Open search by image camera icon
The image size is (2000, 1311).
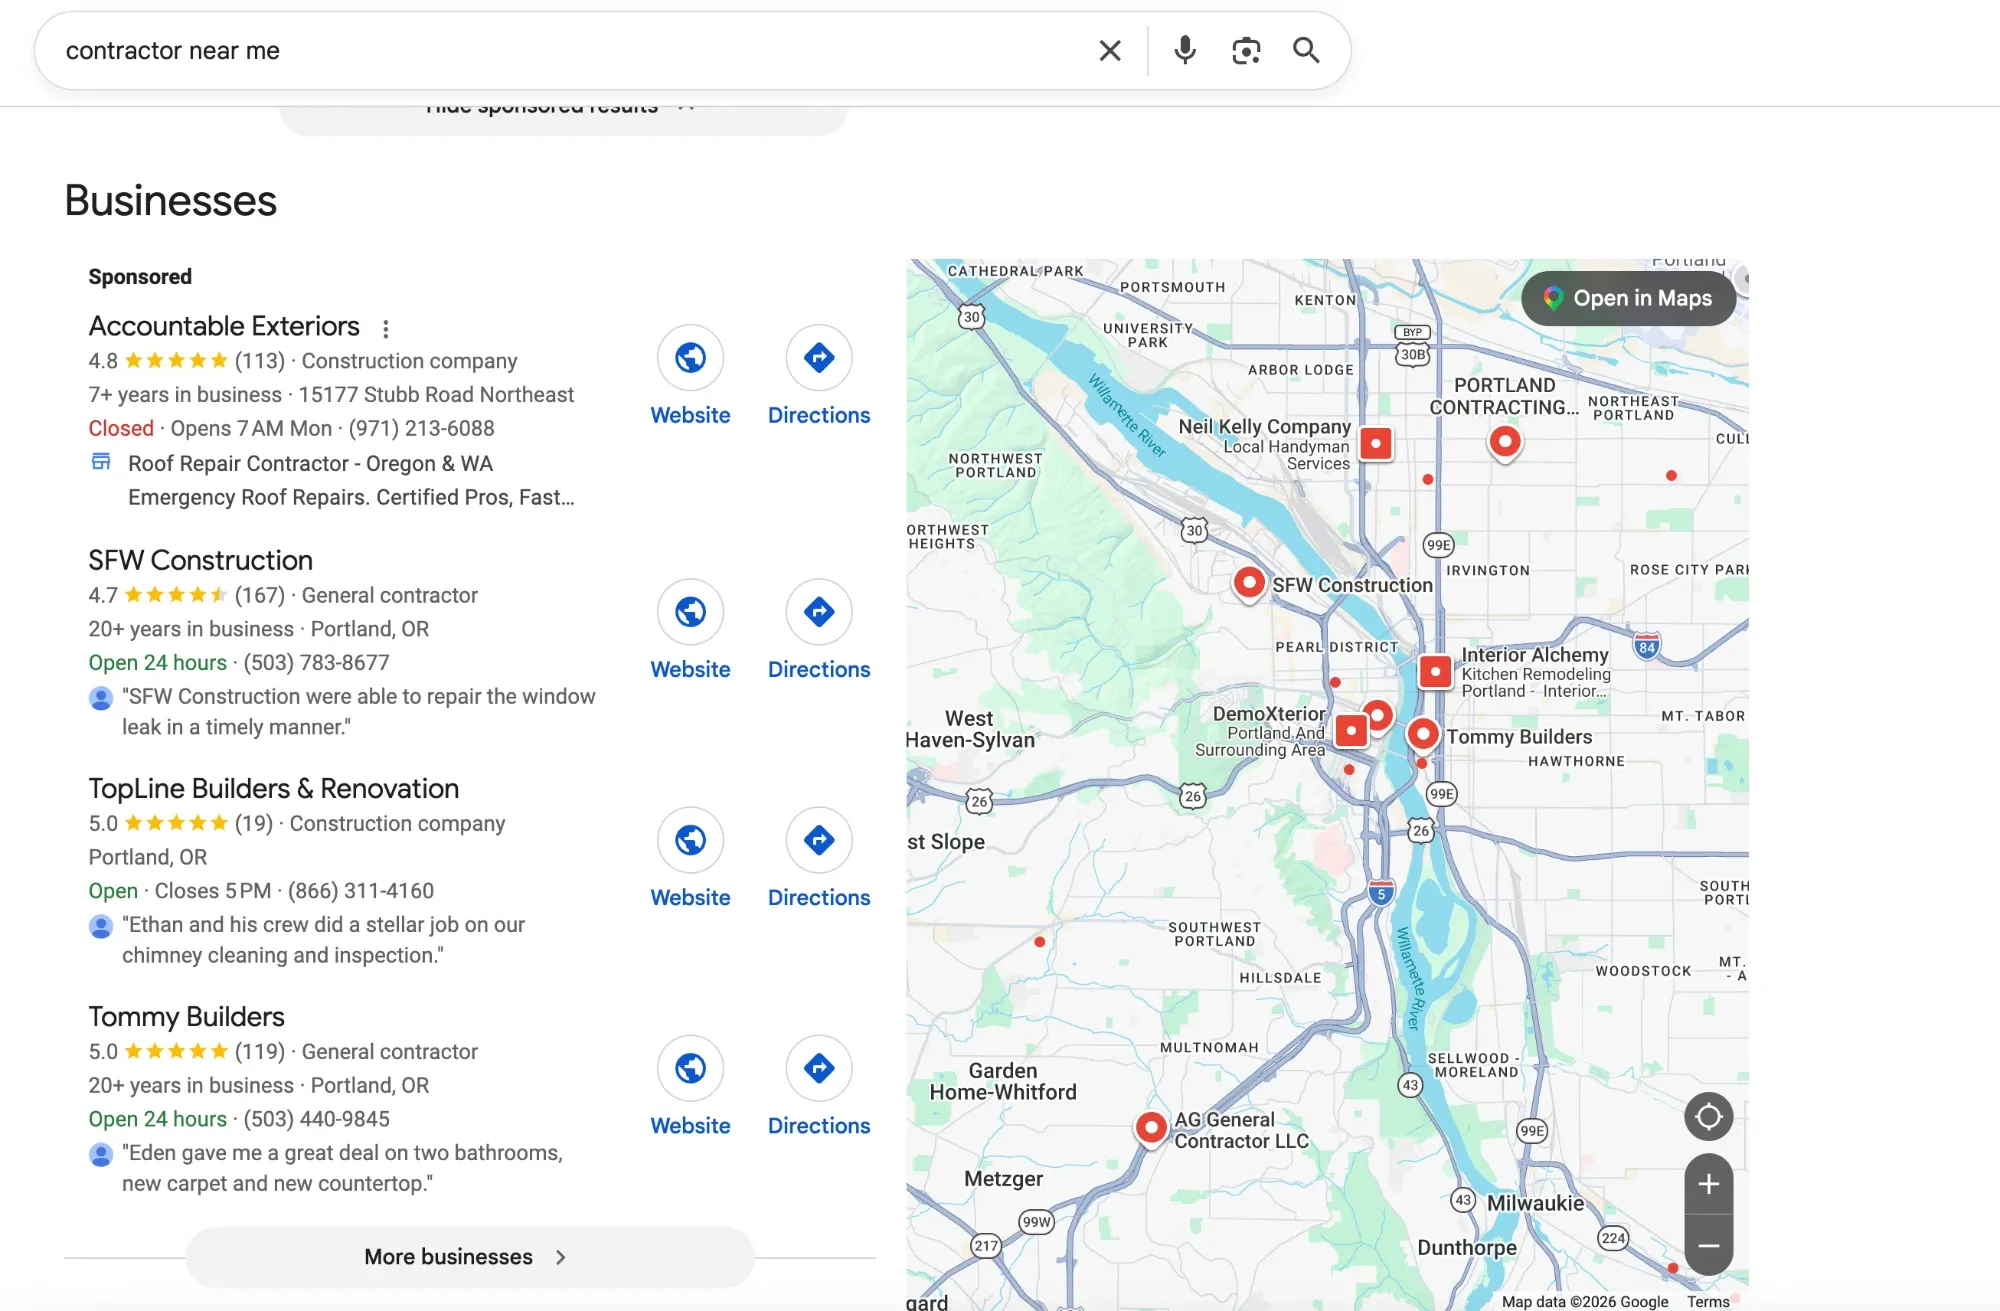point(1246,51)
